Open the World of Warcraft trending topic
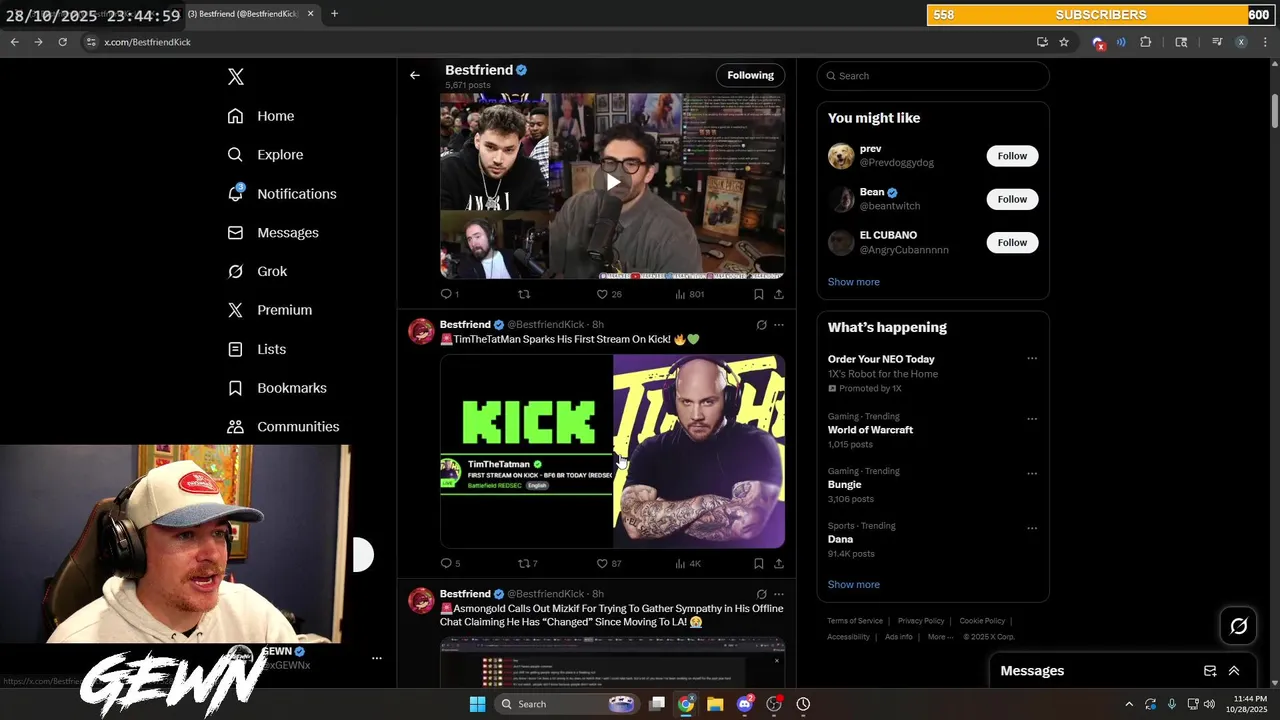Image resolution: width=1280 pixels, height=720 pixels. tap(870, 430)
